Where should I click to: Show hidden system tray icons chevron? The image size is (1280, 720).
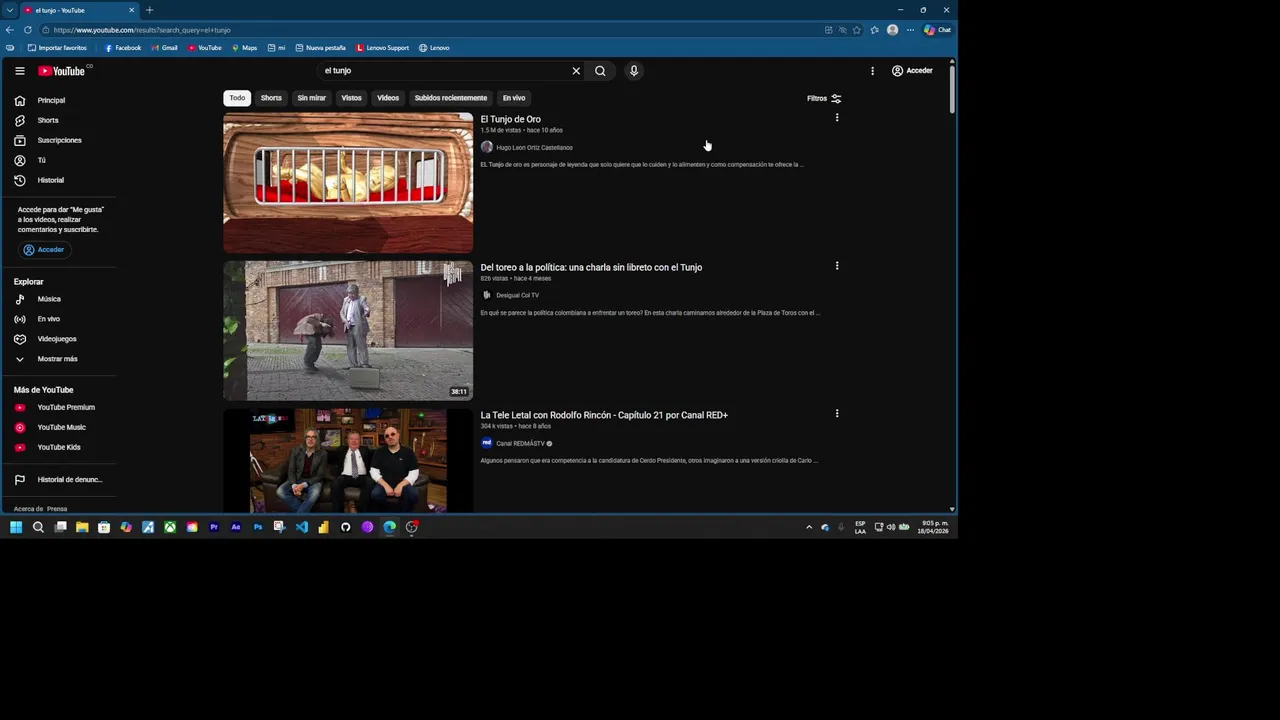(x=809, y=527)
